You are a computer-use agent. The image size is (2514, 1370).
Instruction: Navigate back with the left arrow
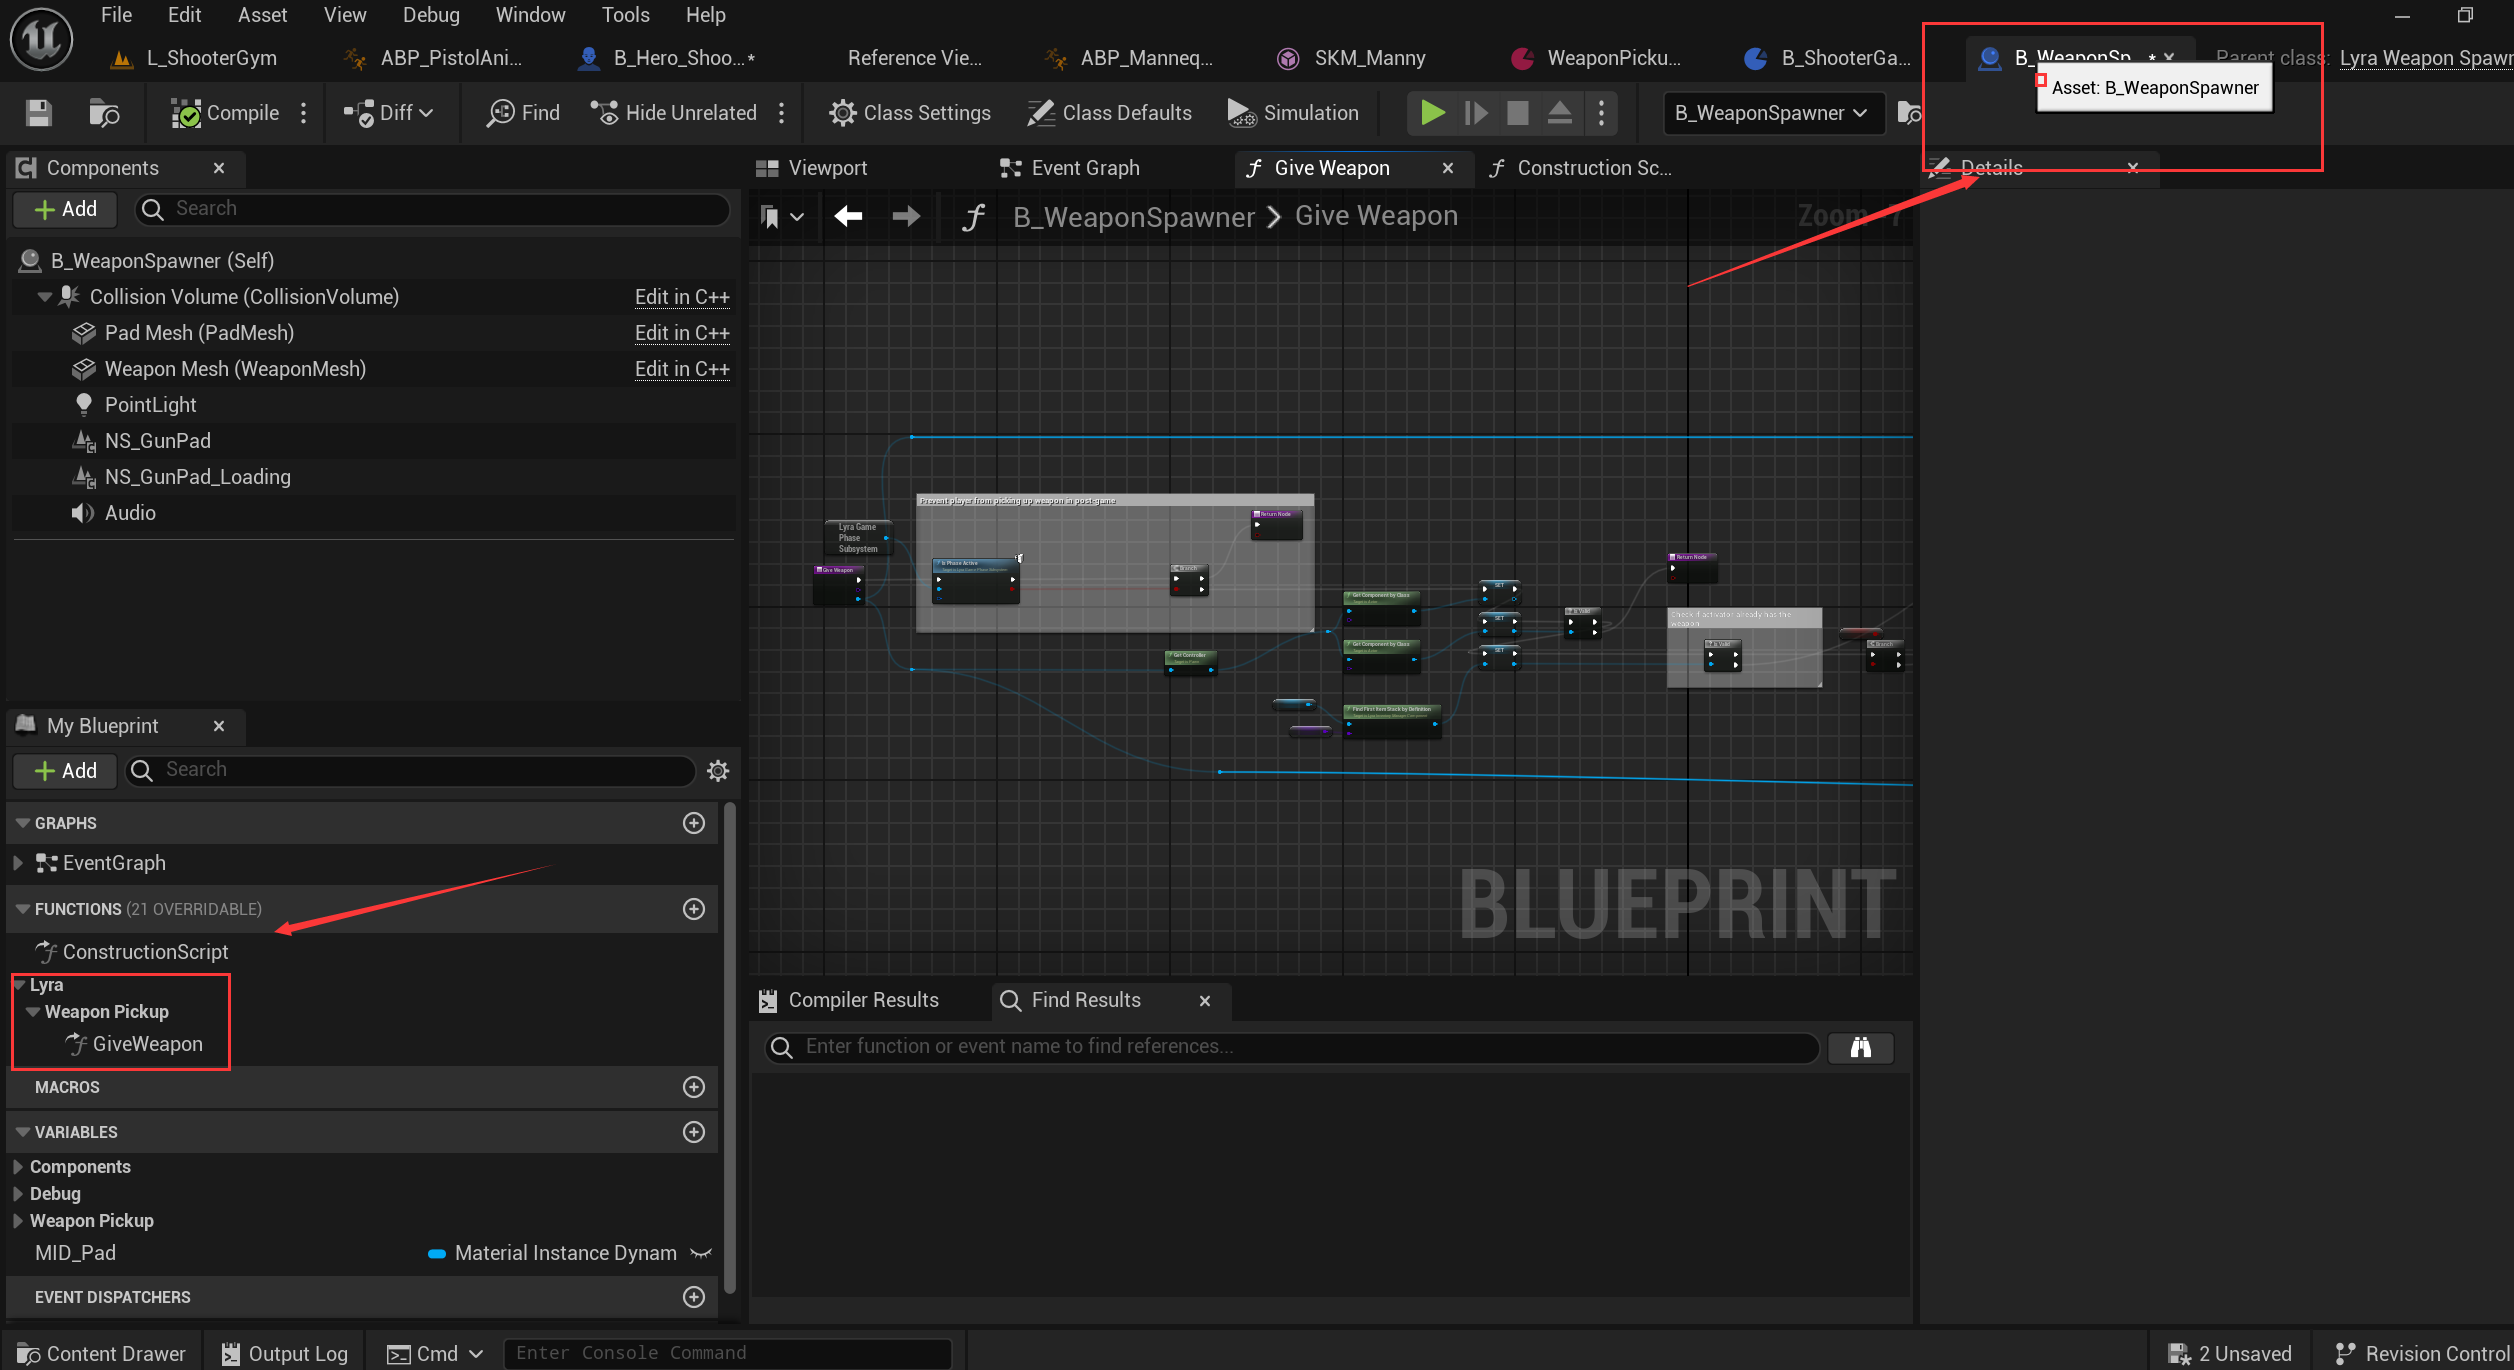coord(848,216)
